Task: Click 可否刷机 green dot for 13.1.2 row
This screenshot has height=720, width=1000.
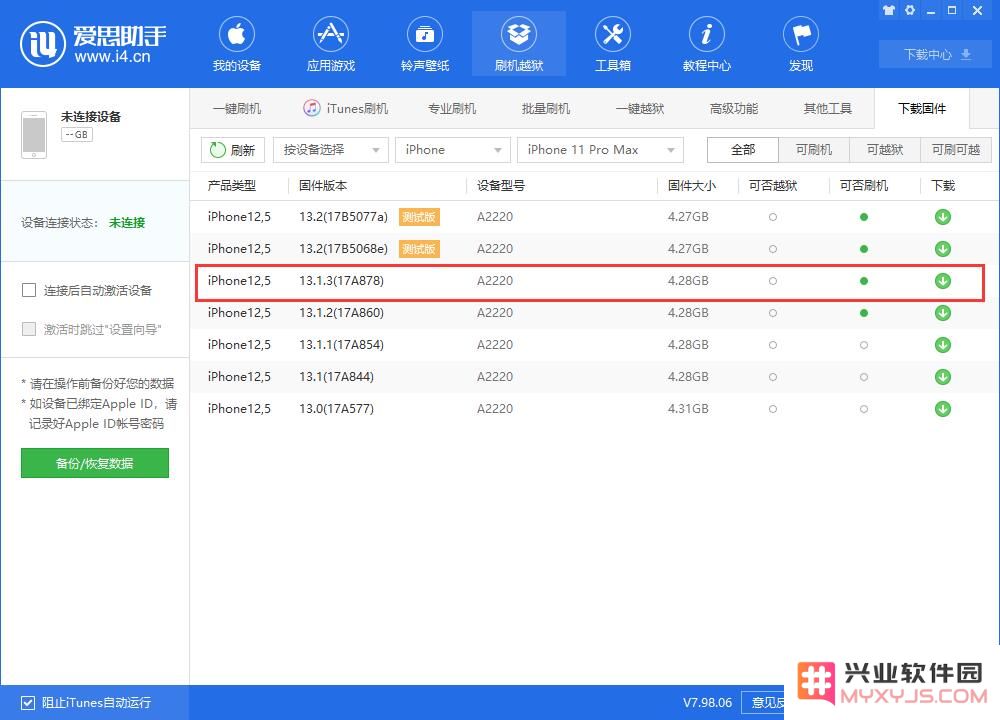Action: tap(864, 313)
